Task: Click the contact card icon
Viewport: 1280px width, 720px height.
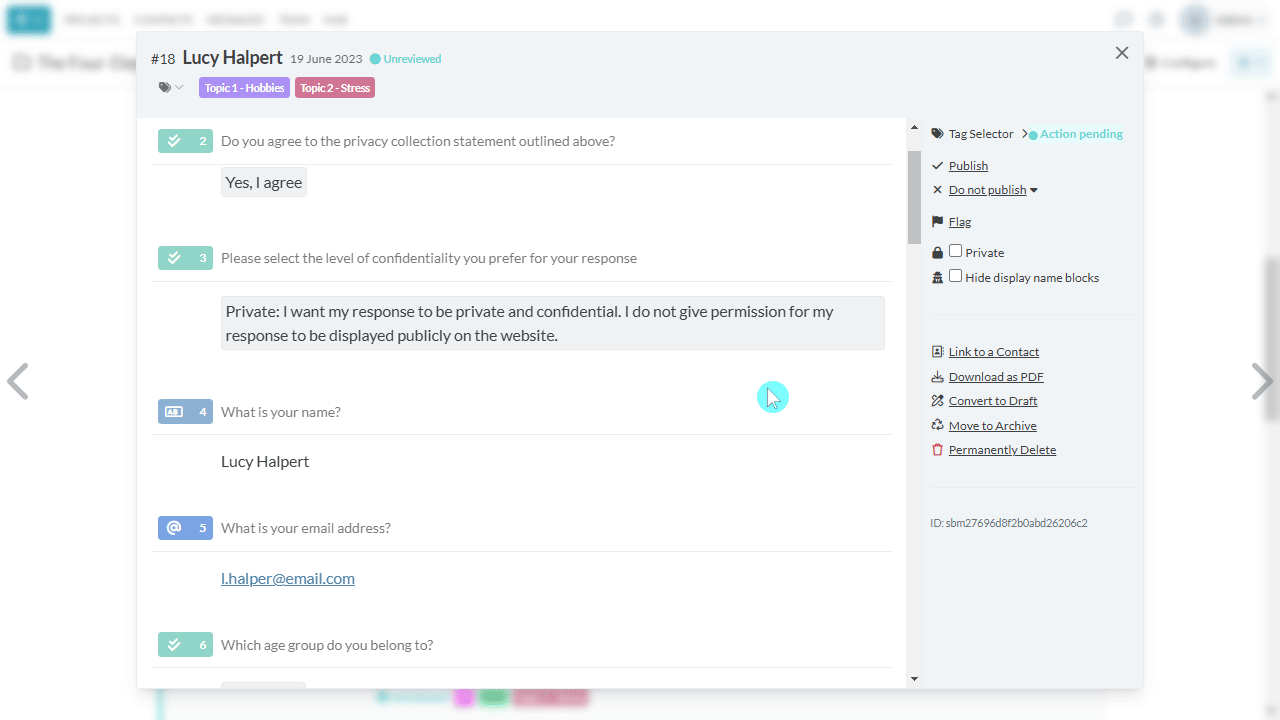Action: pyautogui.click(x=937, y=352)
